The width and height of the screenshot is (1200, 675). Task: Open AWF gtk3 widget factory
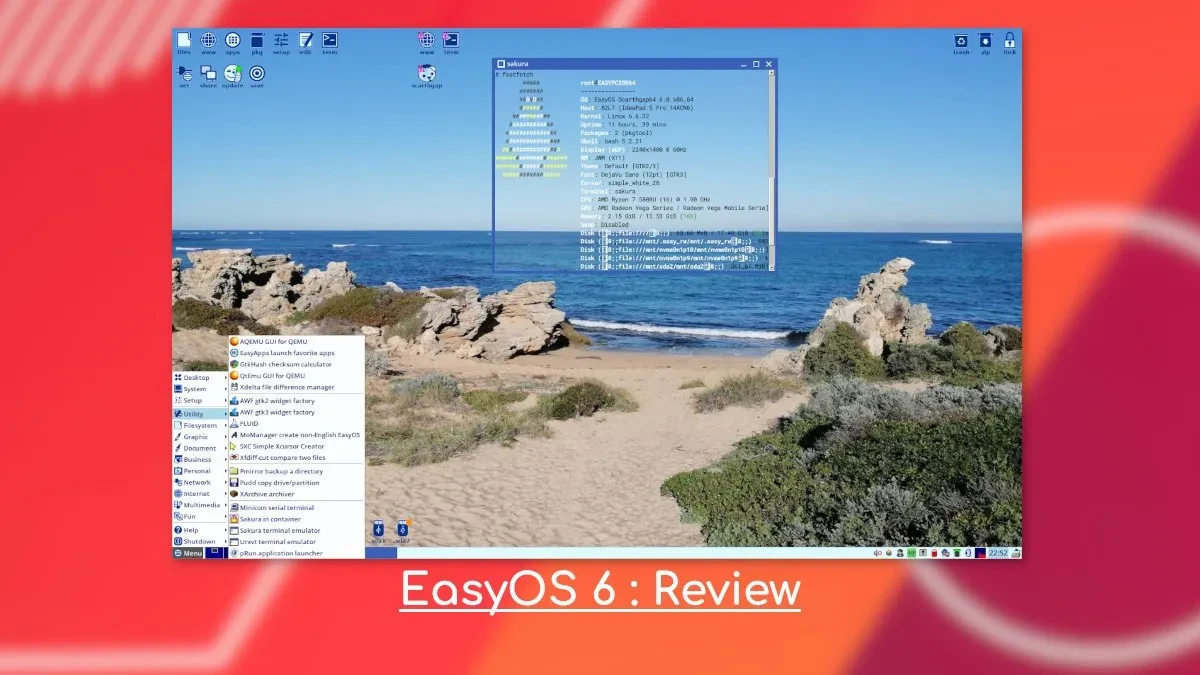(297, 412)
